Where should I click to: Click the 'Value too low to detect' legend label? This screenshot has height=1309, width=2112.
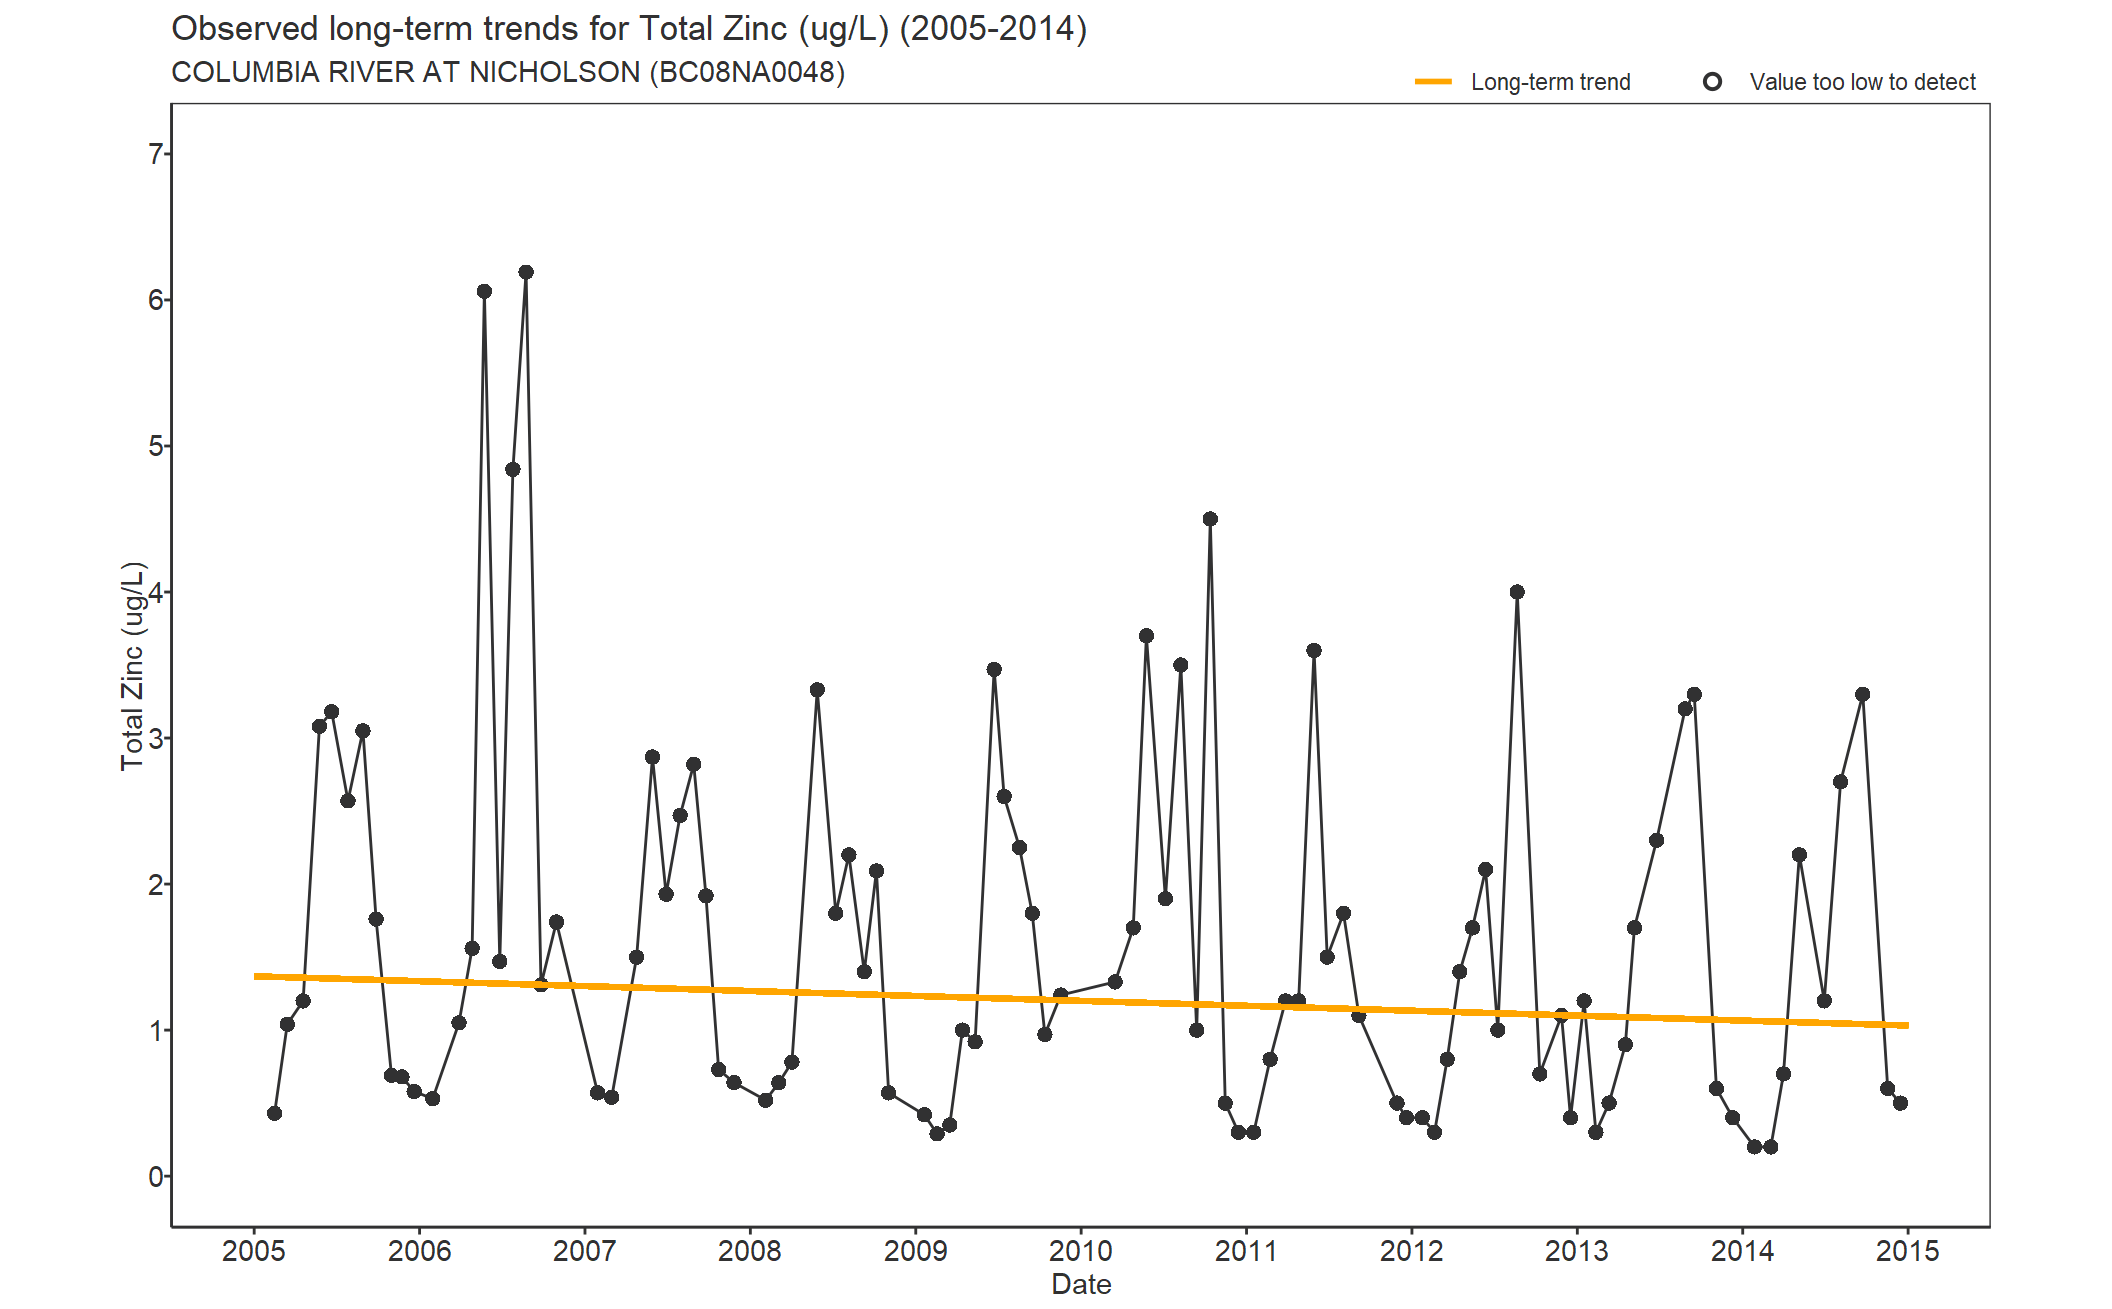1862,82
